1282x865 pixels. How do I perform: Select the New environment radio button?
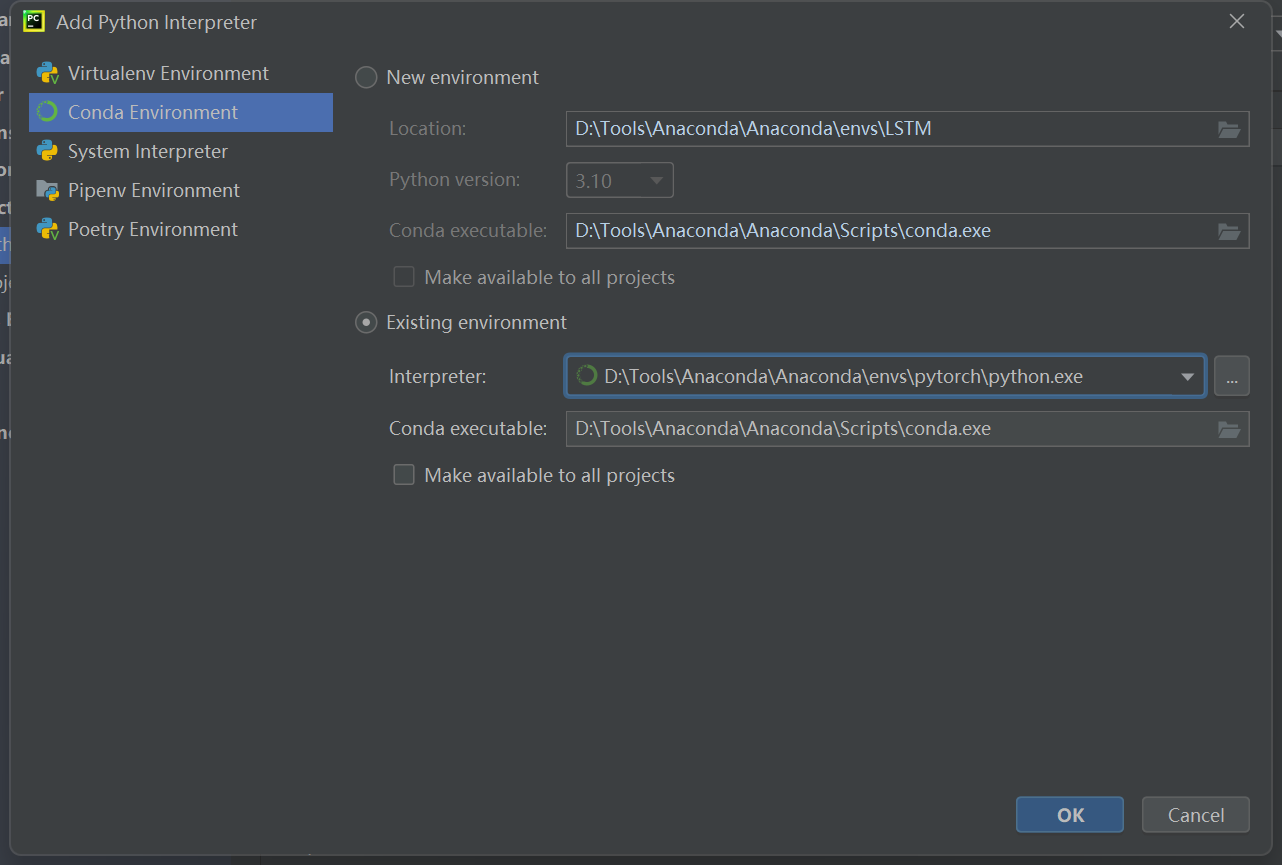367,77
